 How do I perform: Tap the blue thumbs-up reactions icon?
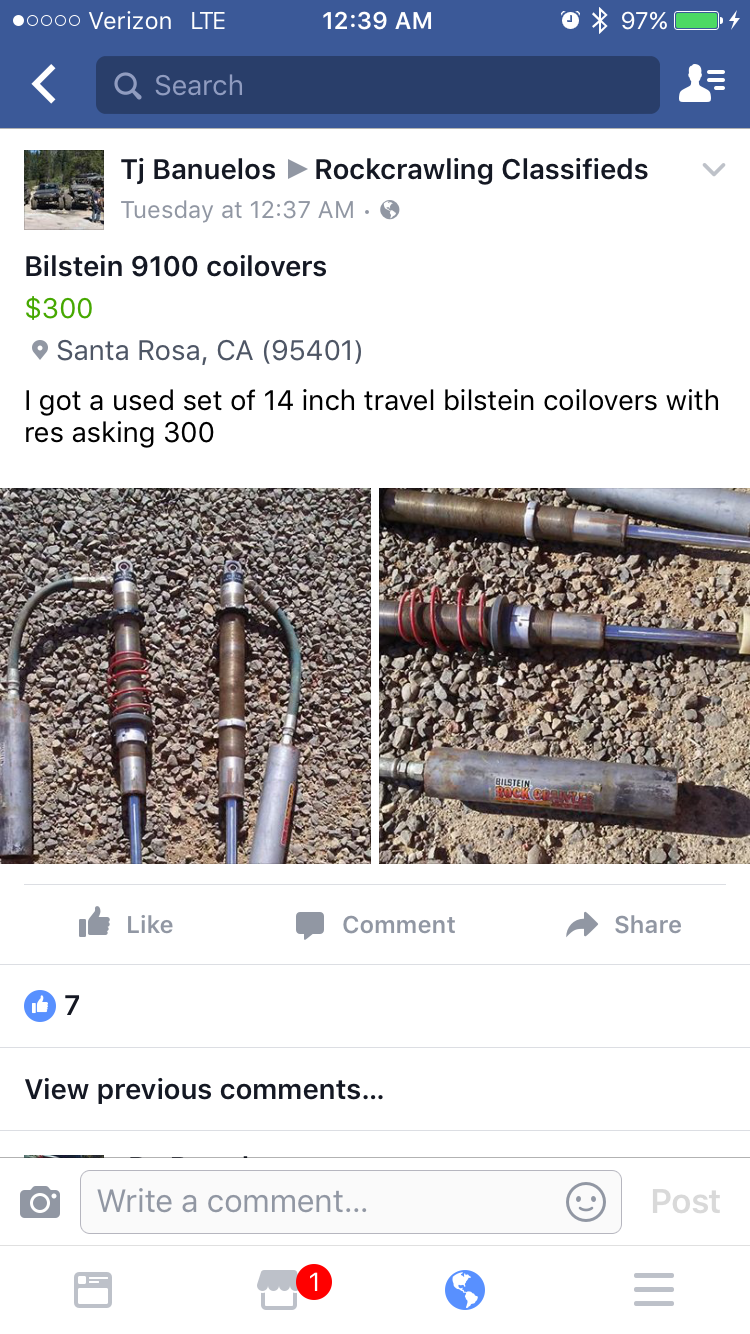40,1006
